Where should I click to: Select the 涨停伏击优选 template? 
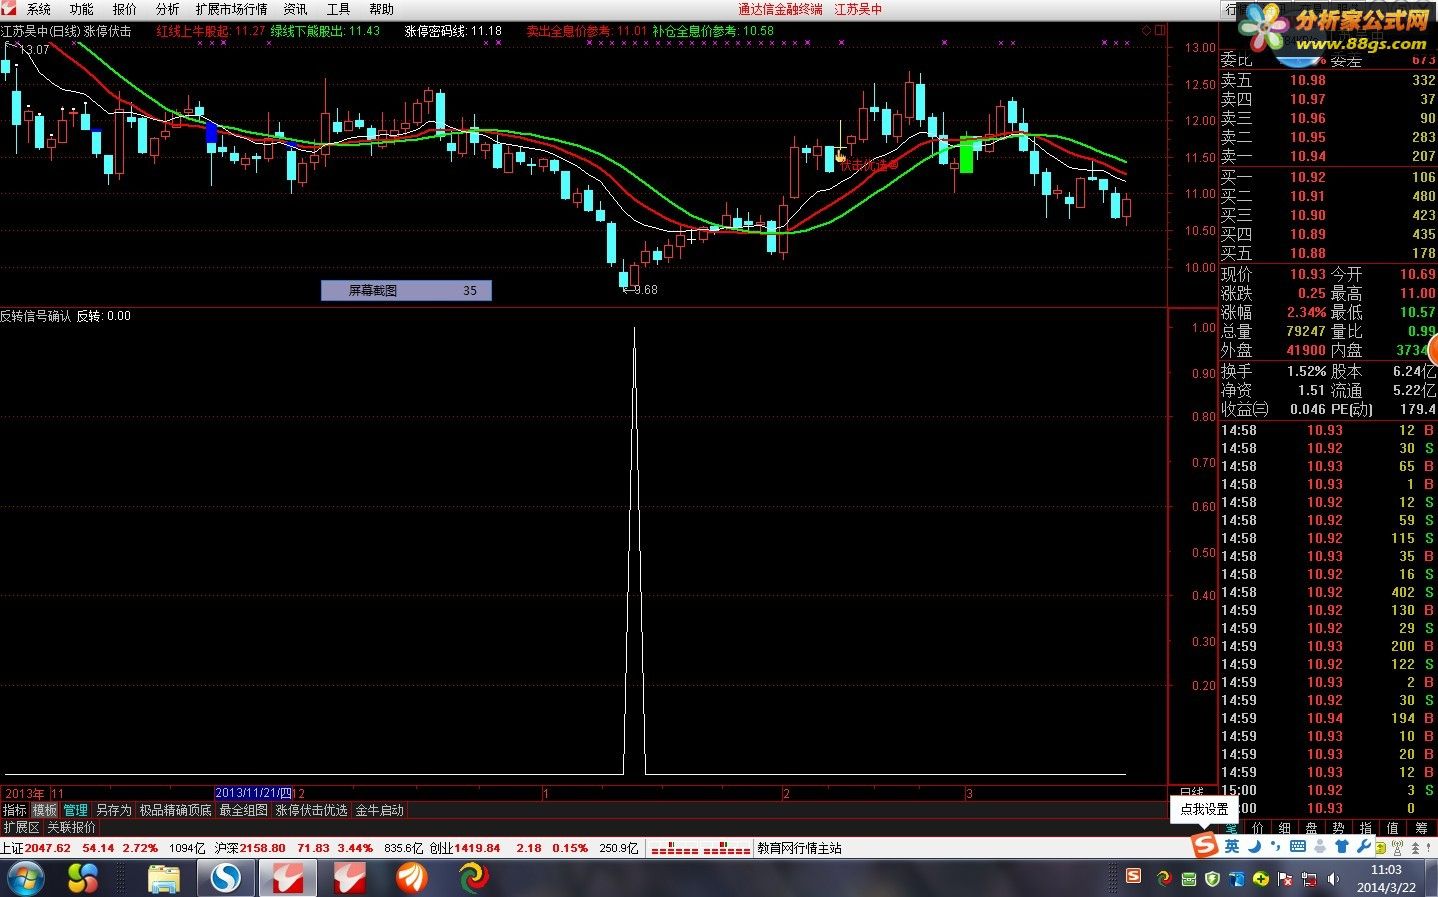(x=311, y=810)
